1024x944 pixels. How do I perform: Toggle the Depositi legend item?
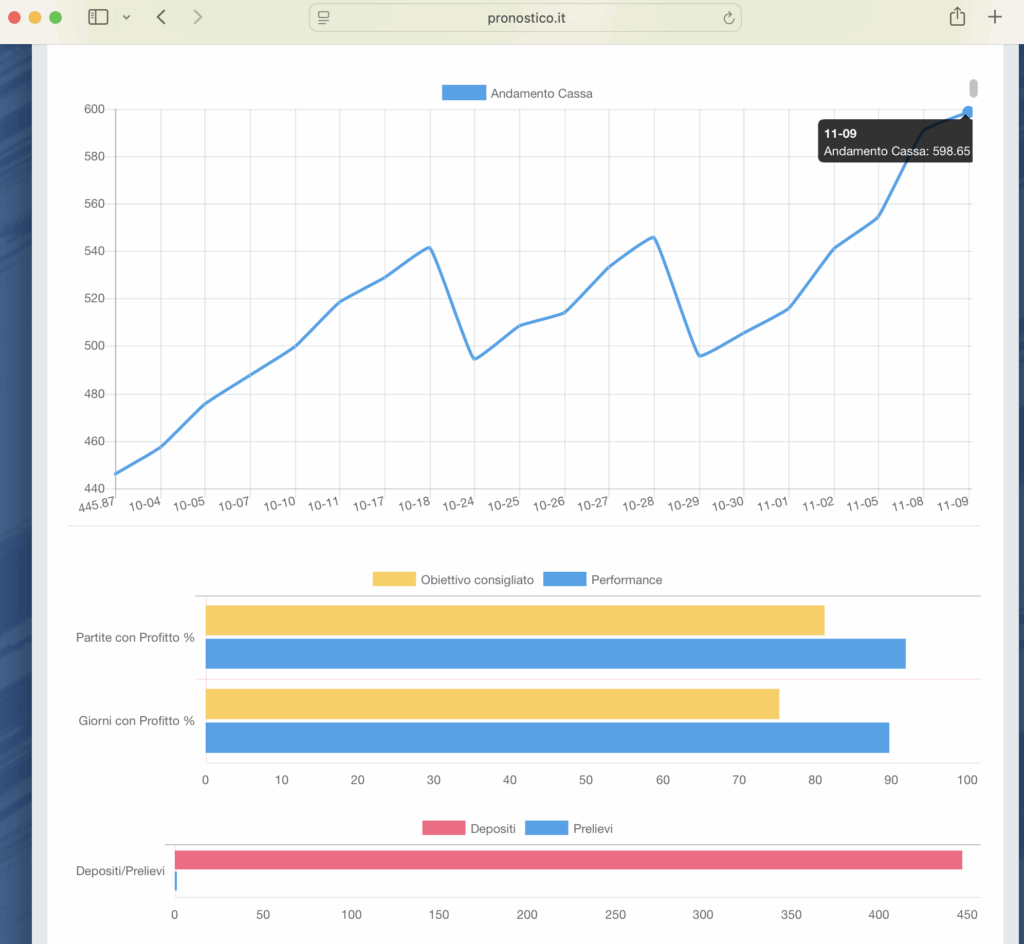469,828
